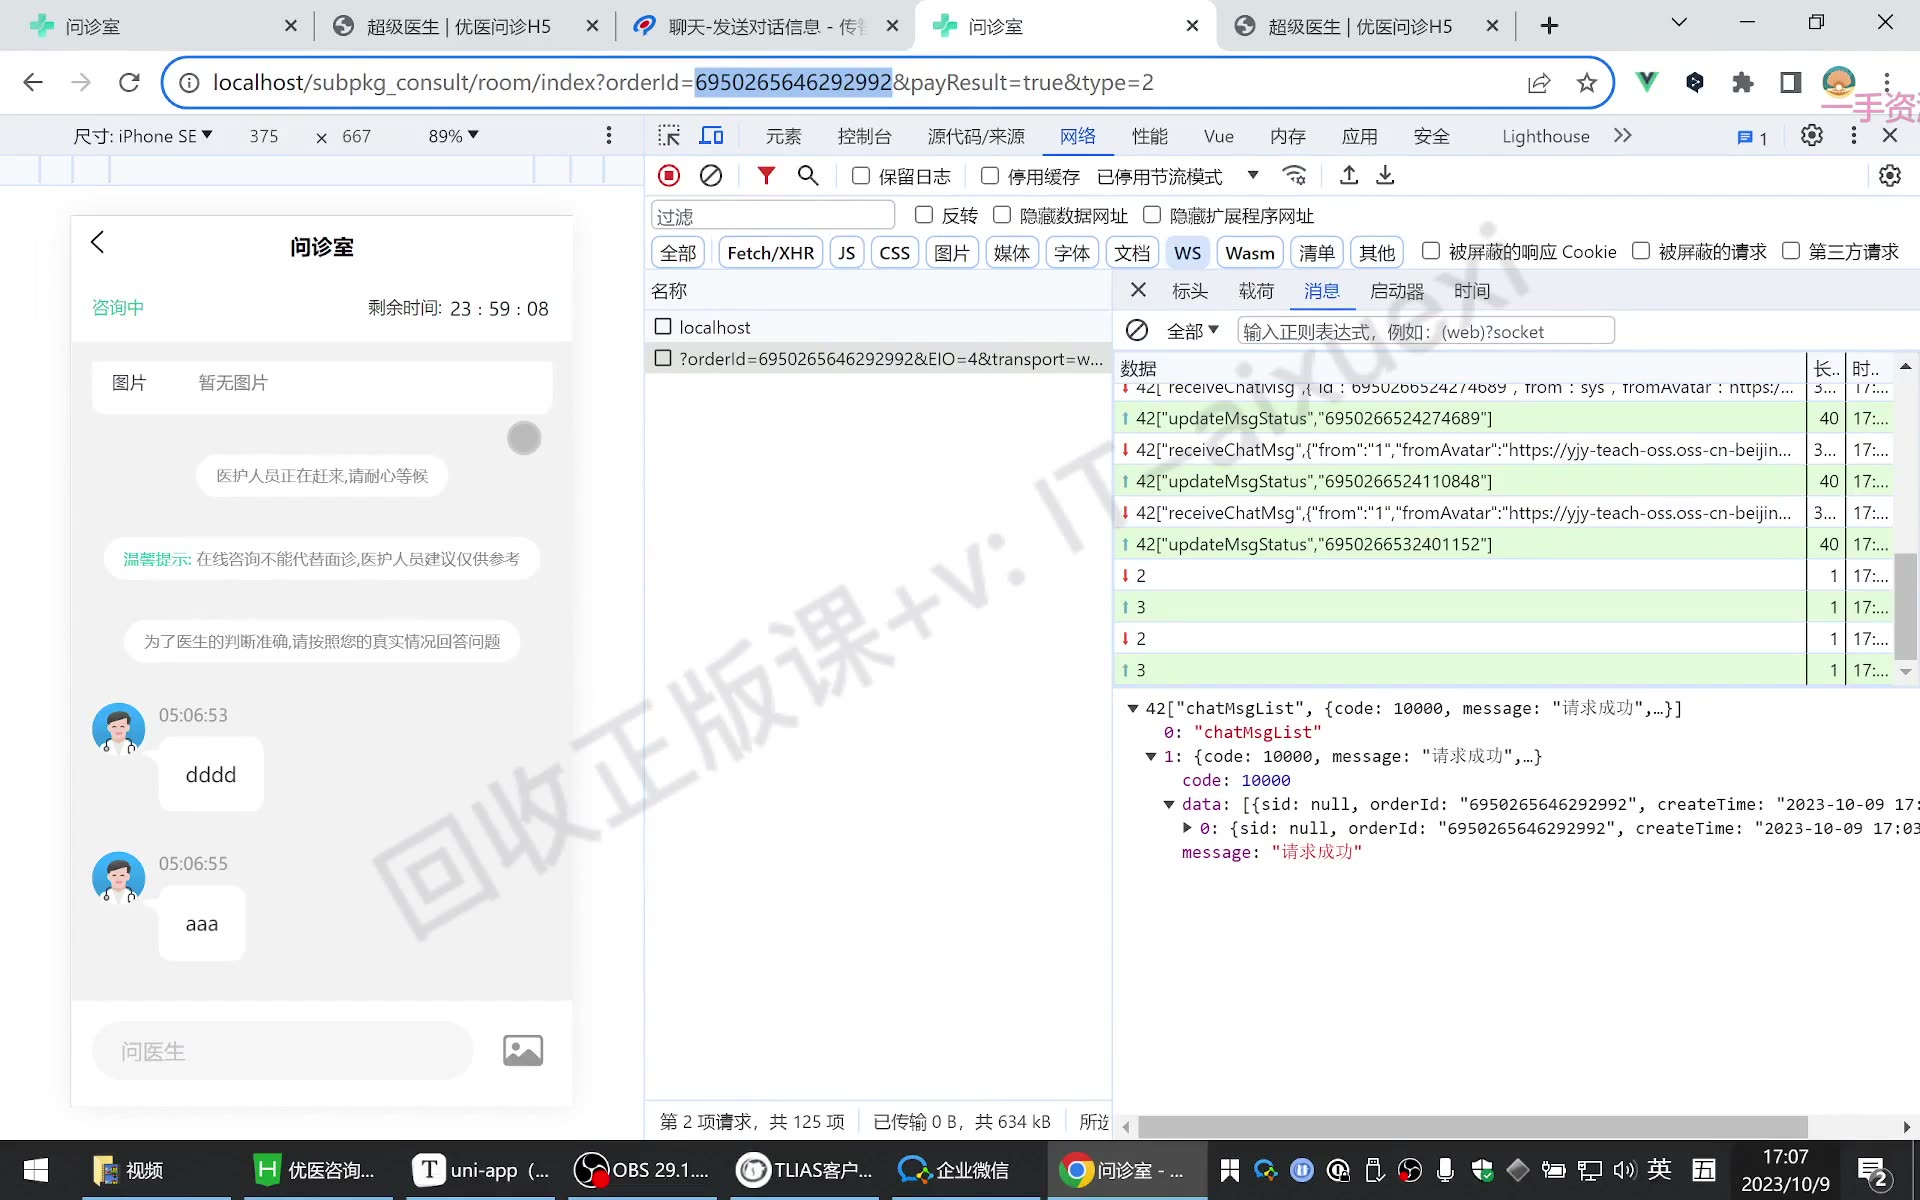This screenshot has height=1200, width=1920.
Task: Check 被屏蔽的请求 option
Action: (1641, 251)
